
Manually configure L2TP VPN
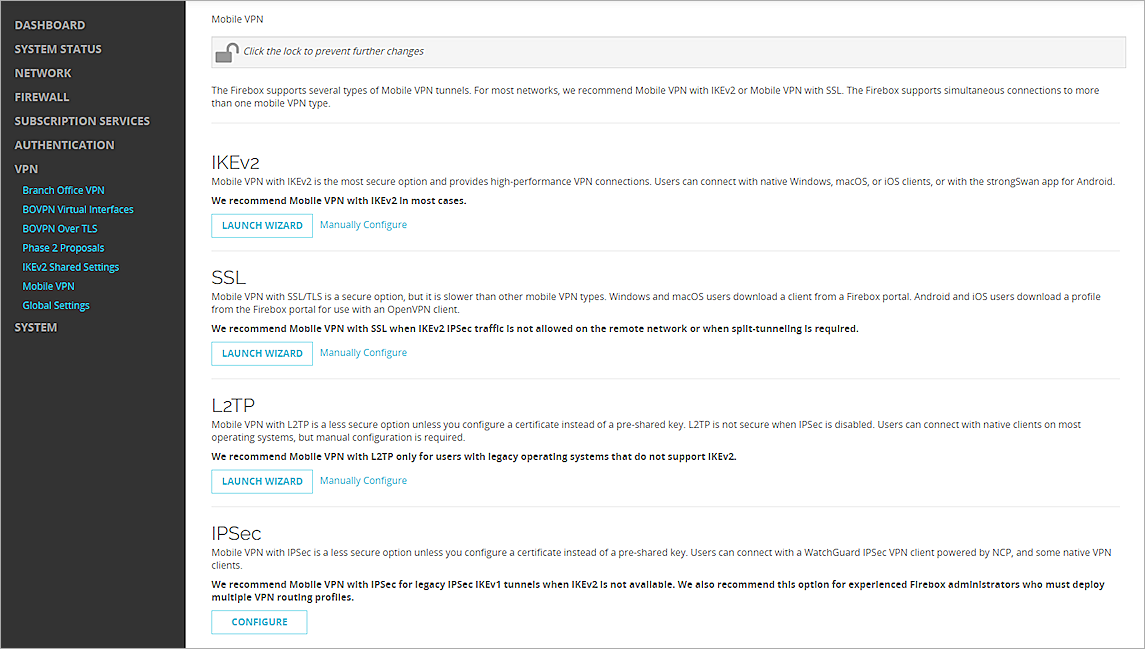tap(363, 481)
